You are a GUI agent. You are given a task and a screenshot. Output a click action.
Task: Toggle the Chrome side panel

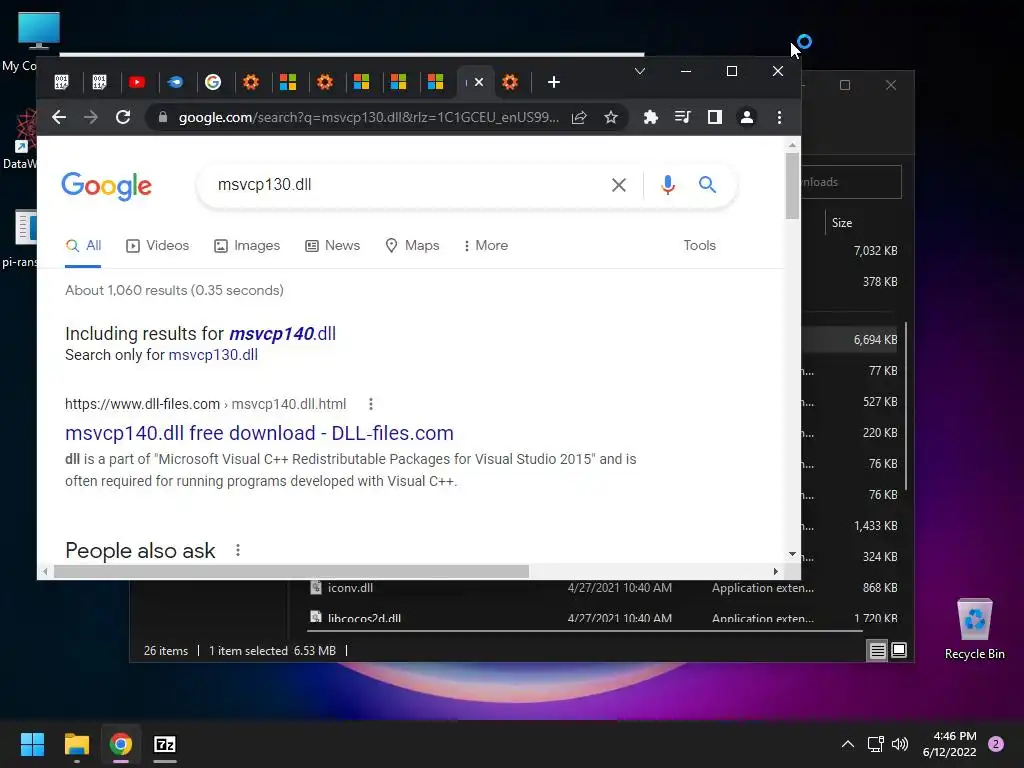[714, 118]
